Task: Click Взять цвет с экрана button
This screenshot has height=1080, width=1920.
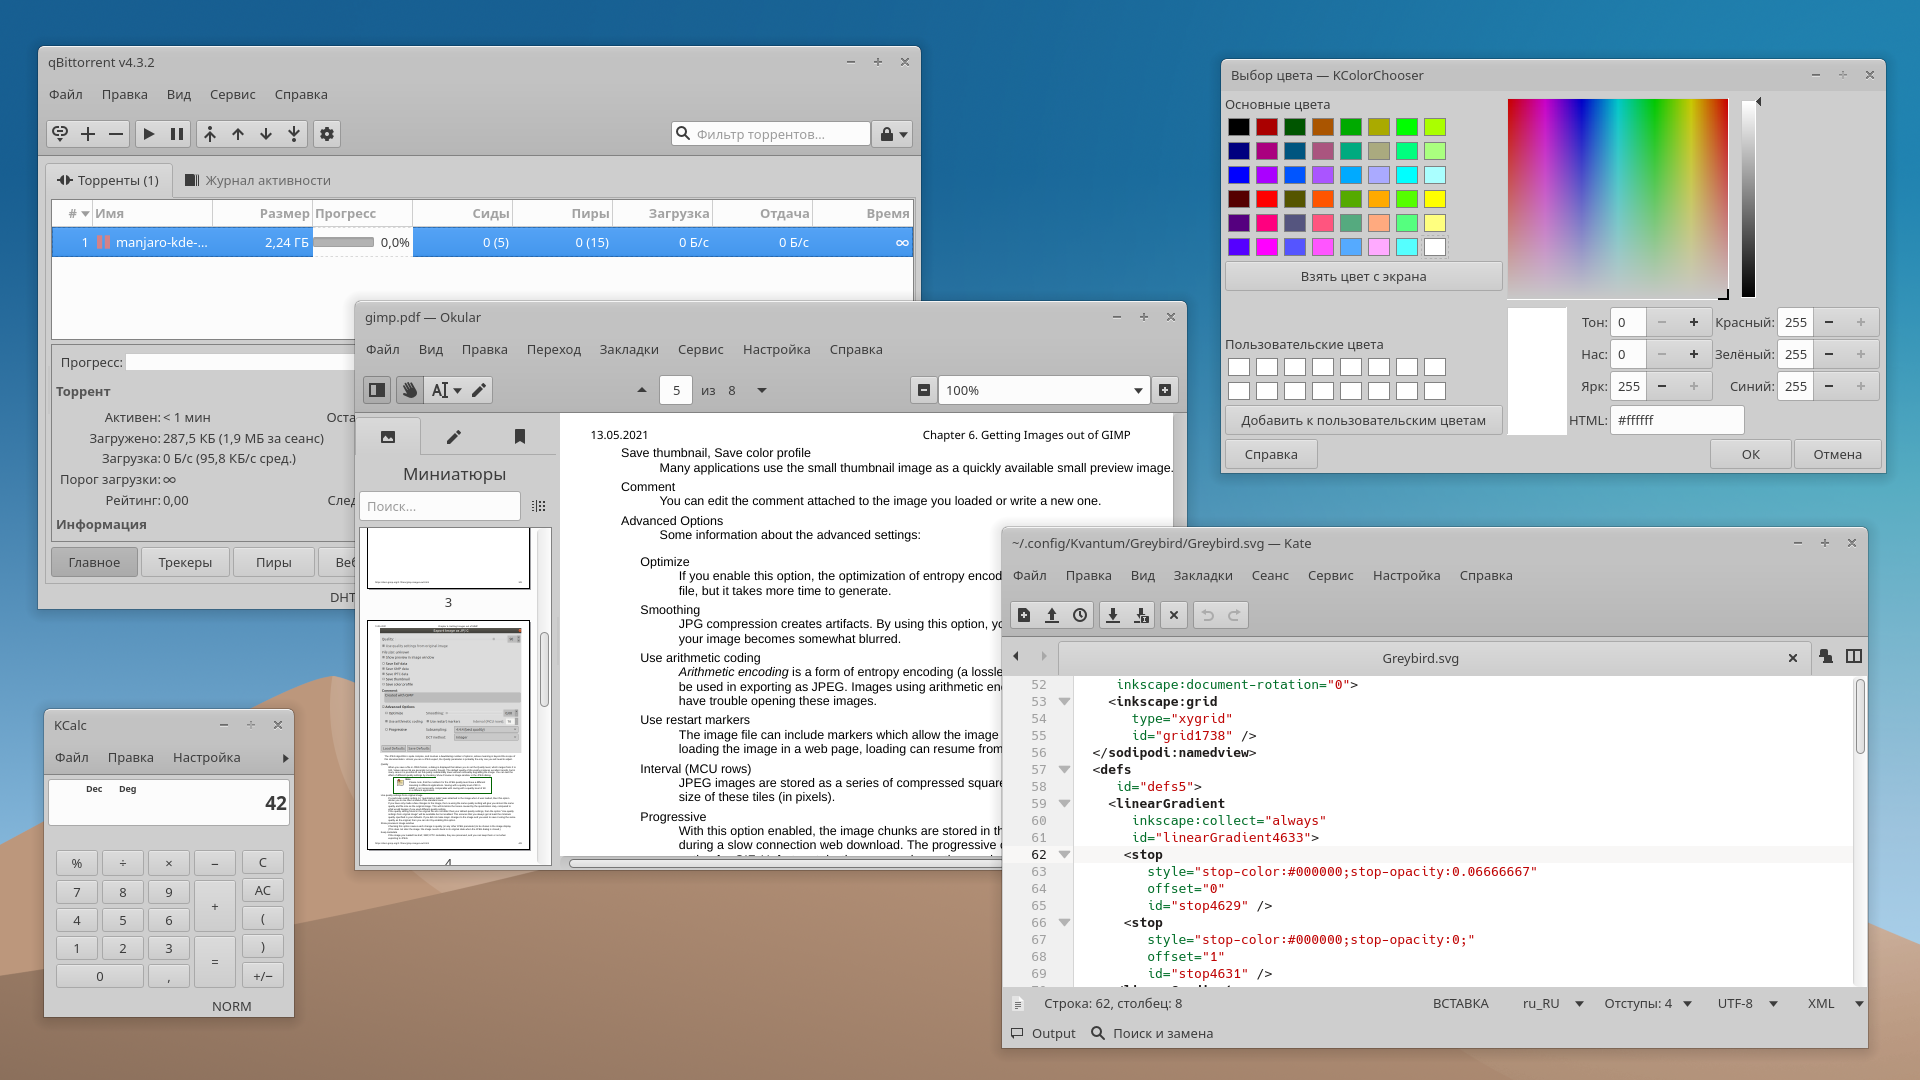Action: coord(1363,277)
